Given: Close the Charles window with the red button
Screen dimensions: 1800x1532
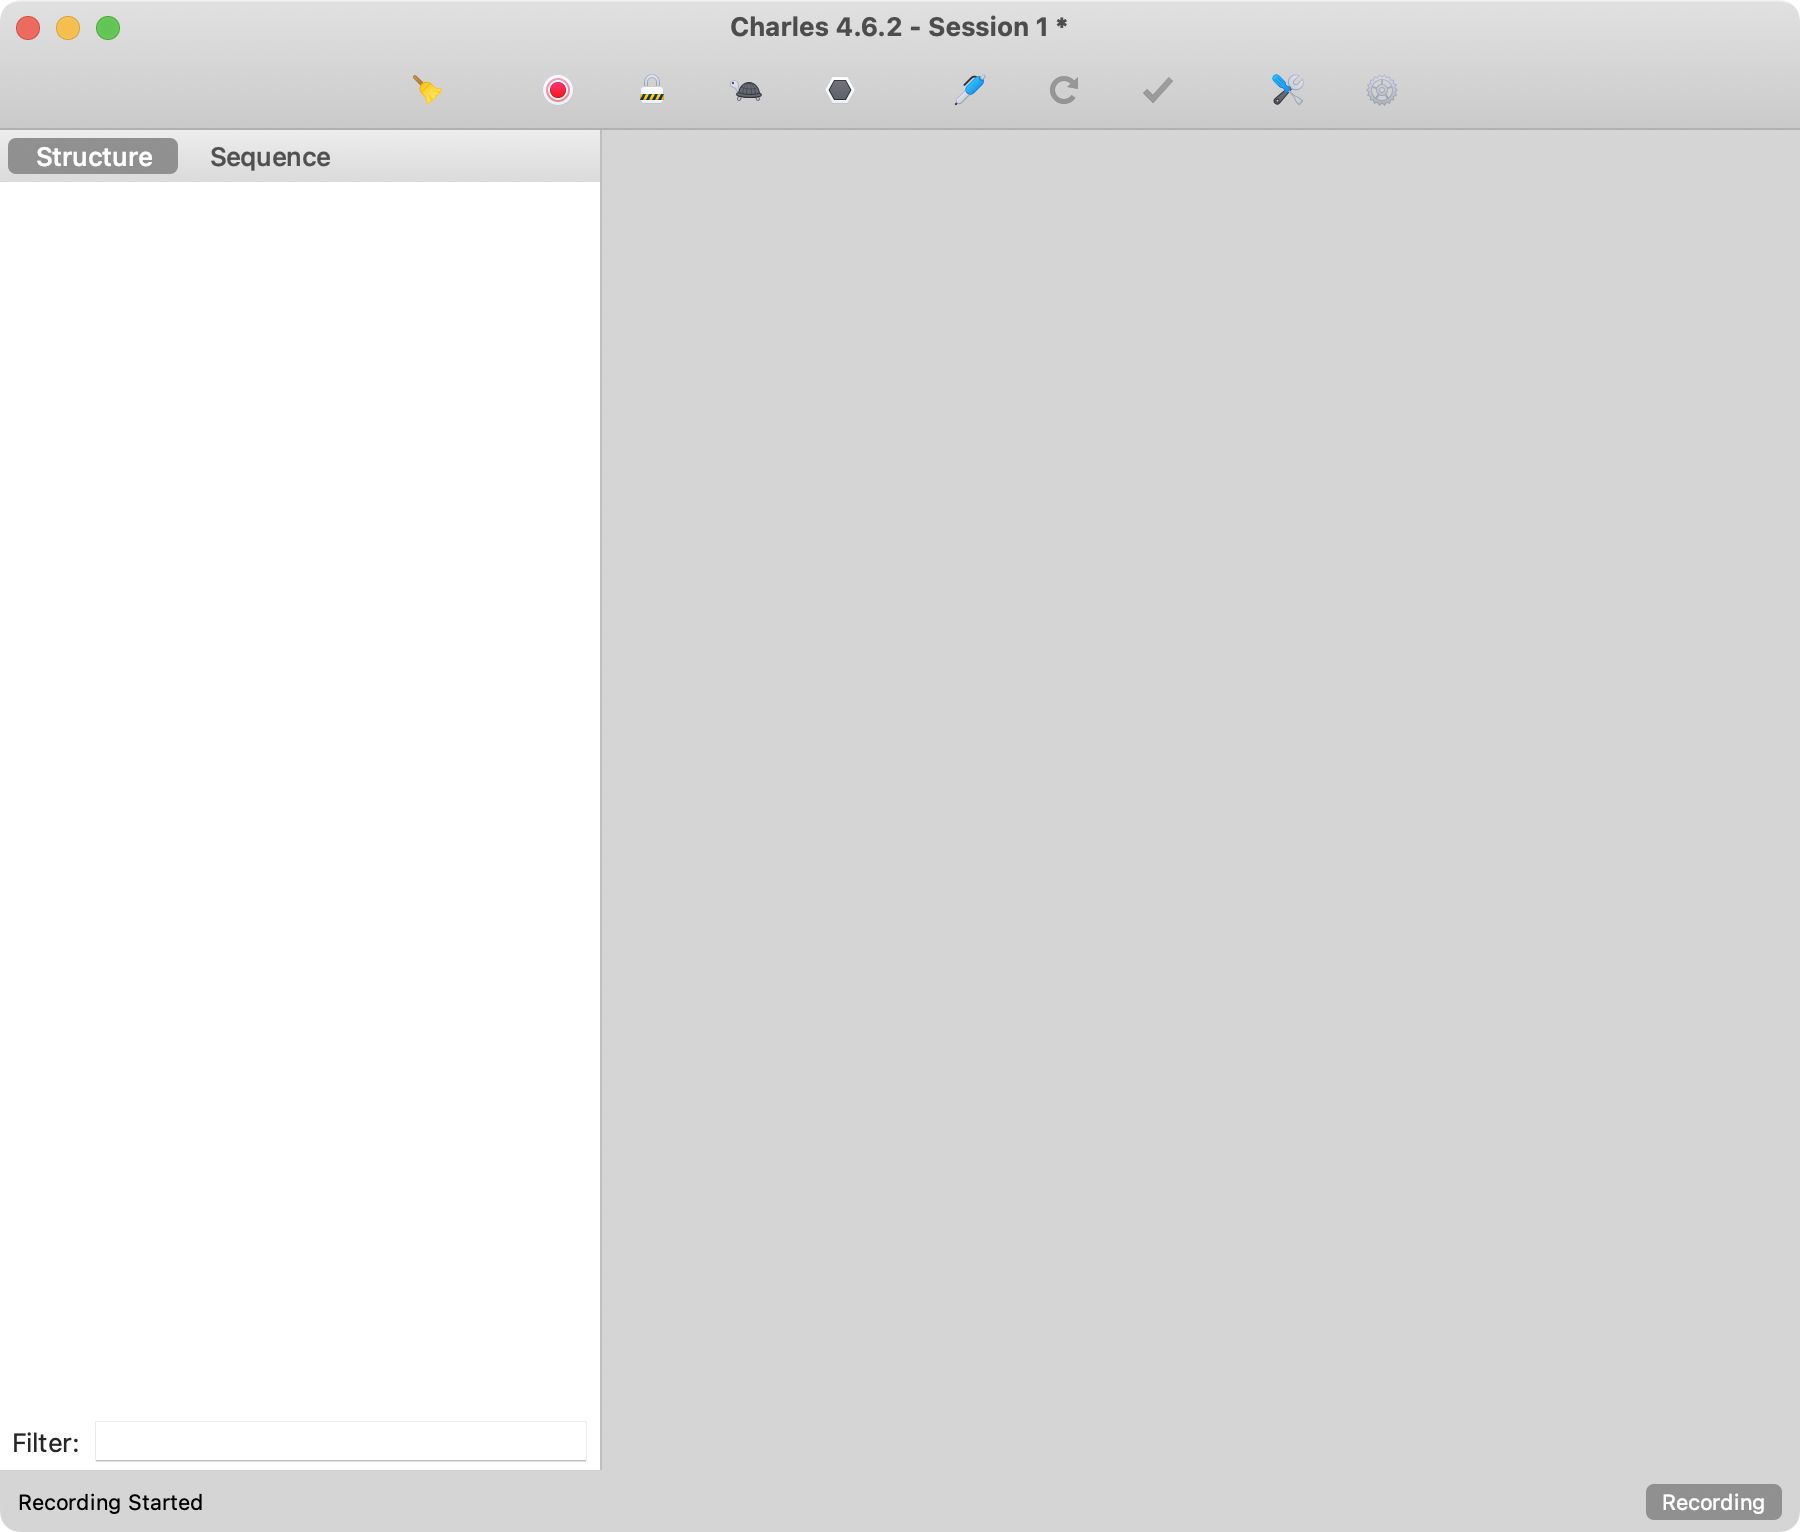Looking at the screenshot, I should tap(28, 28).
